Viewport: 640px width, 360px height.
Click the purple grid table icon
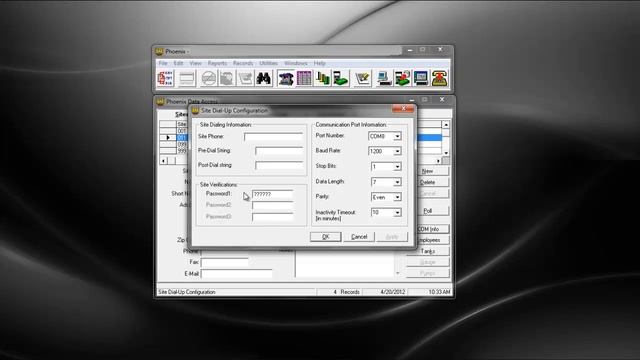click(x=304, y=78)
